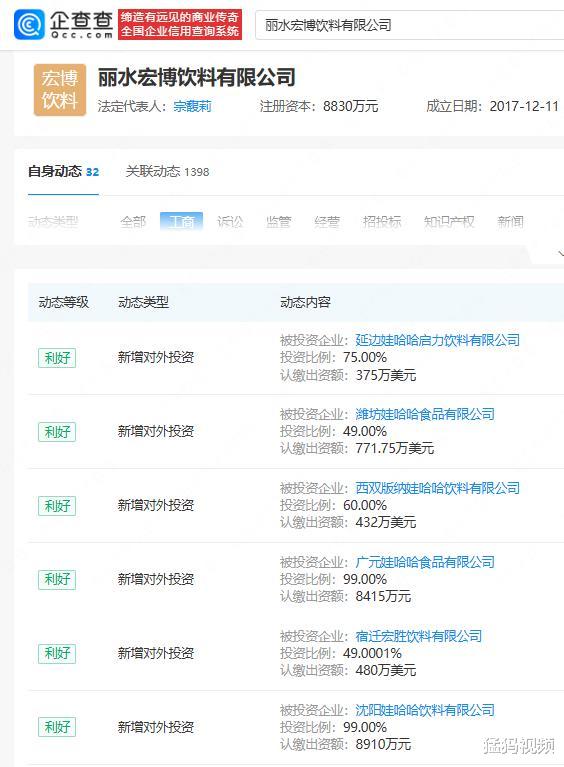Switch to the 自身动态 tab

tap(64, 172)
